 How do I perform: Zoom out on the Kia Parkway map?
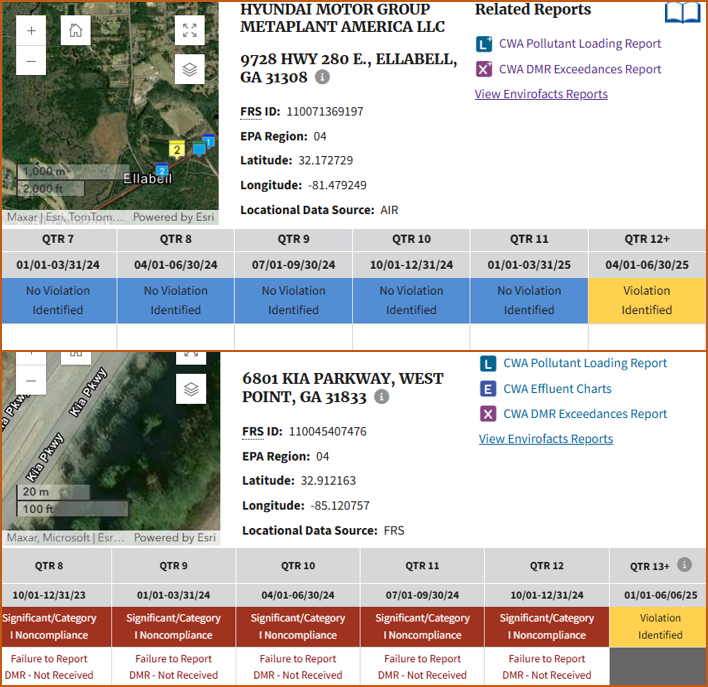(31, 381)
